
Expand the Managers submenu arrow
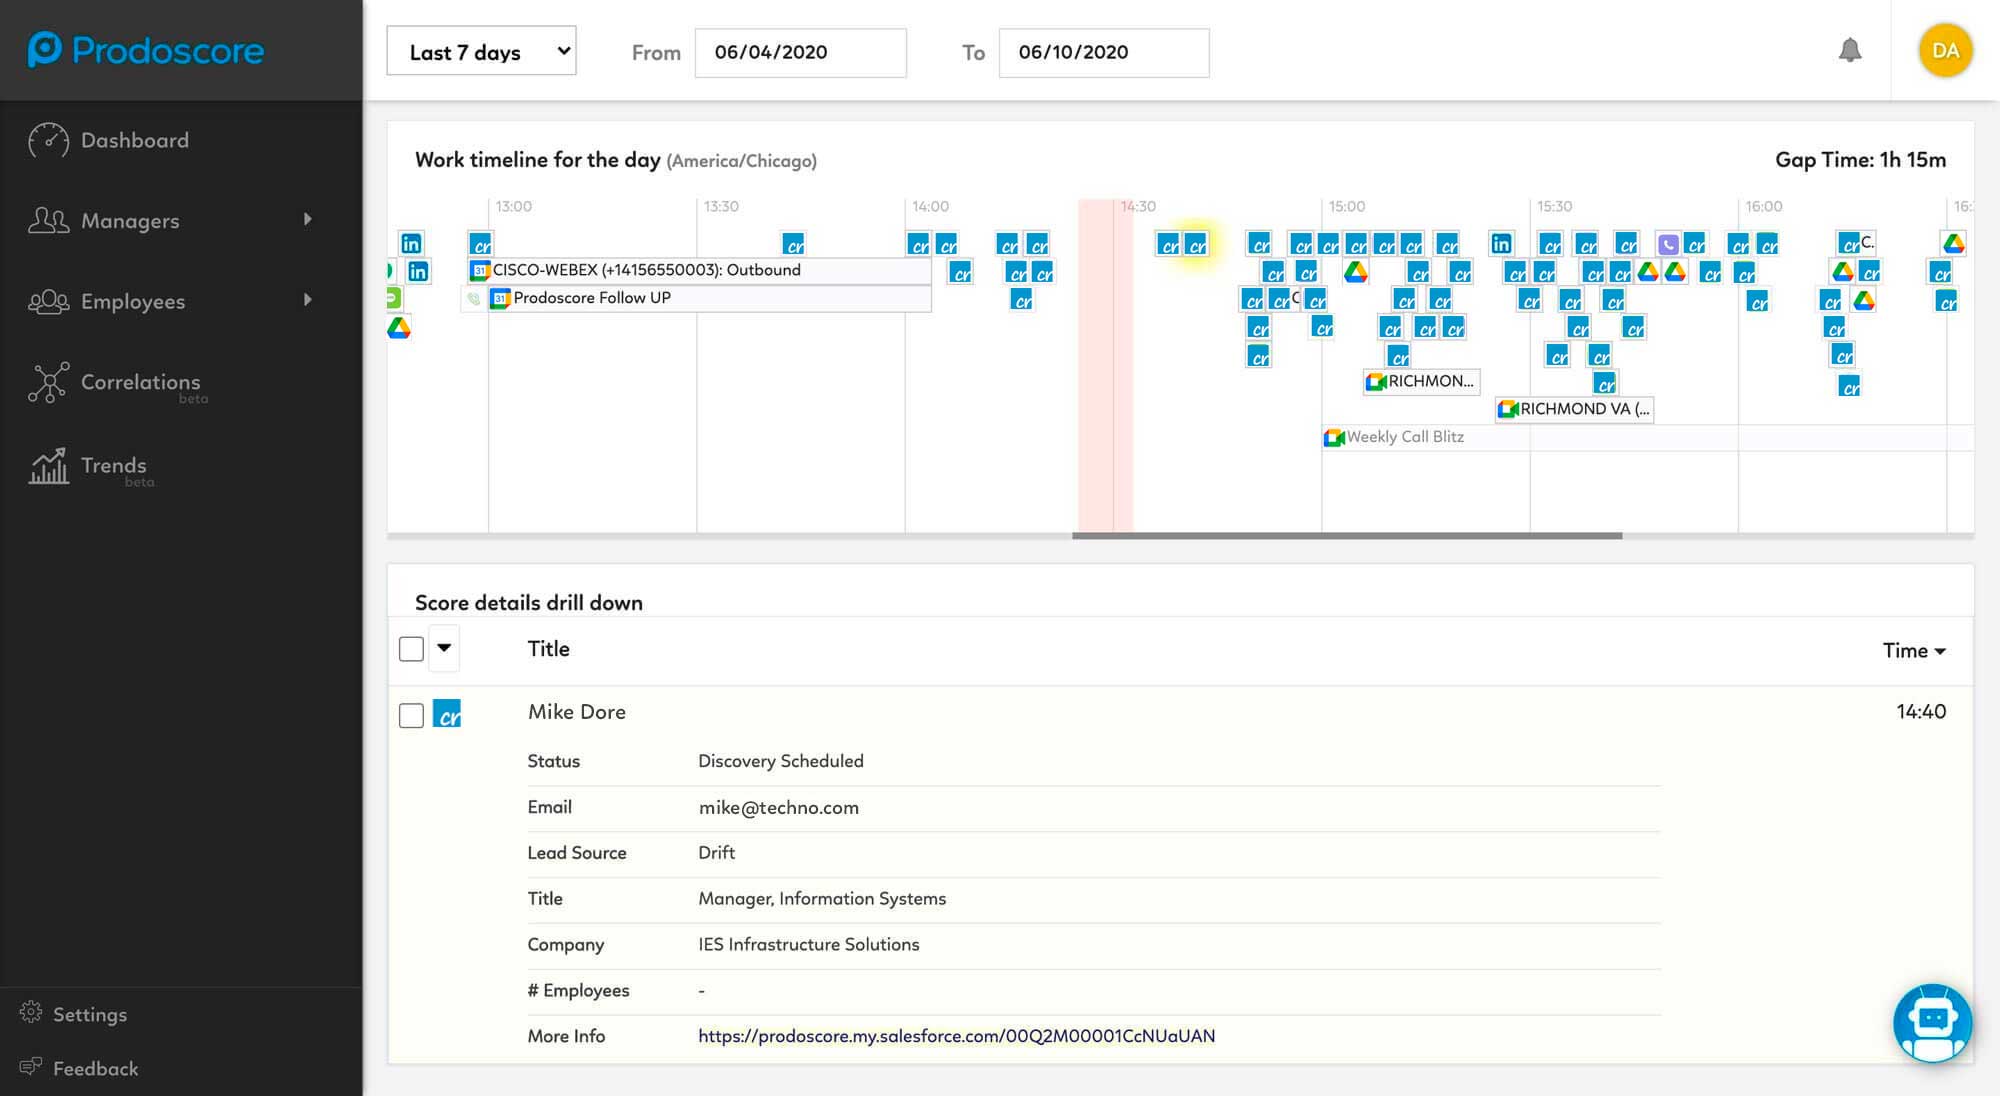click(308, 219)
